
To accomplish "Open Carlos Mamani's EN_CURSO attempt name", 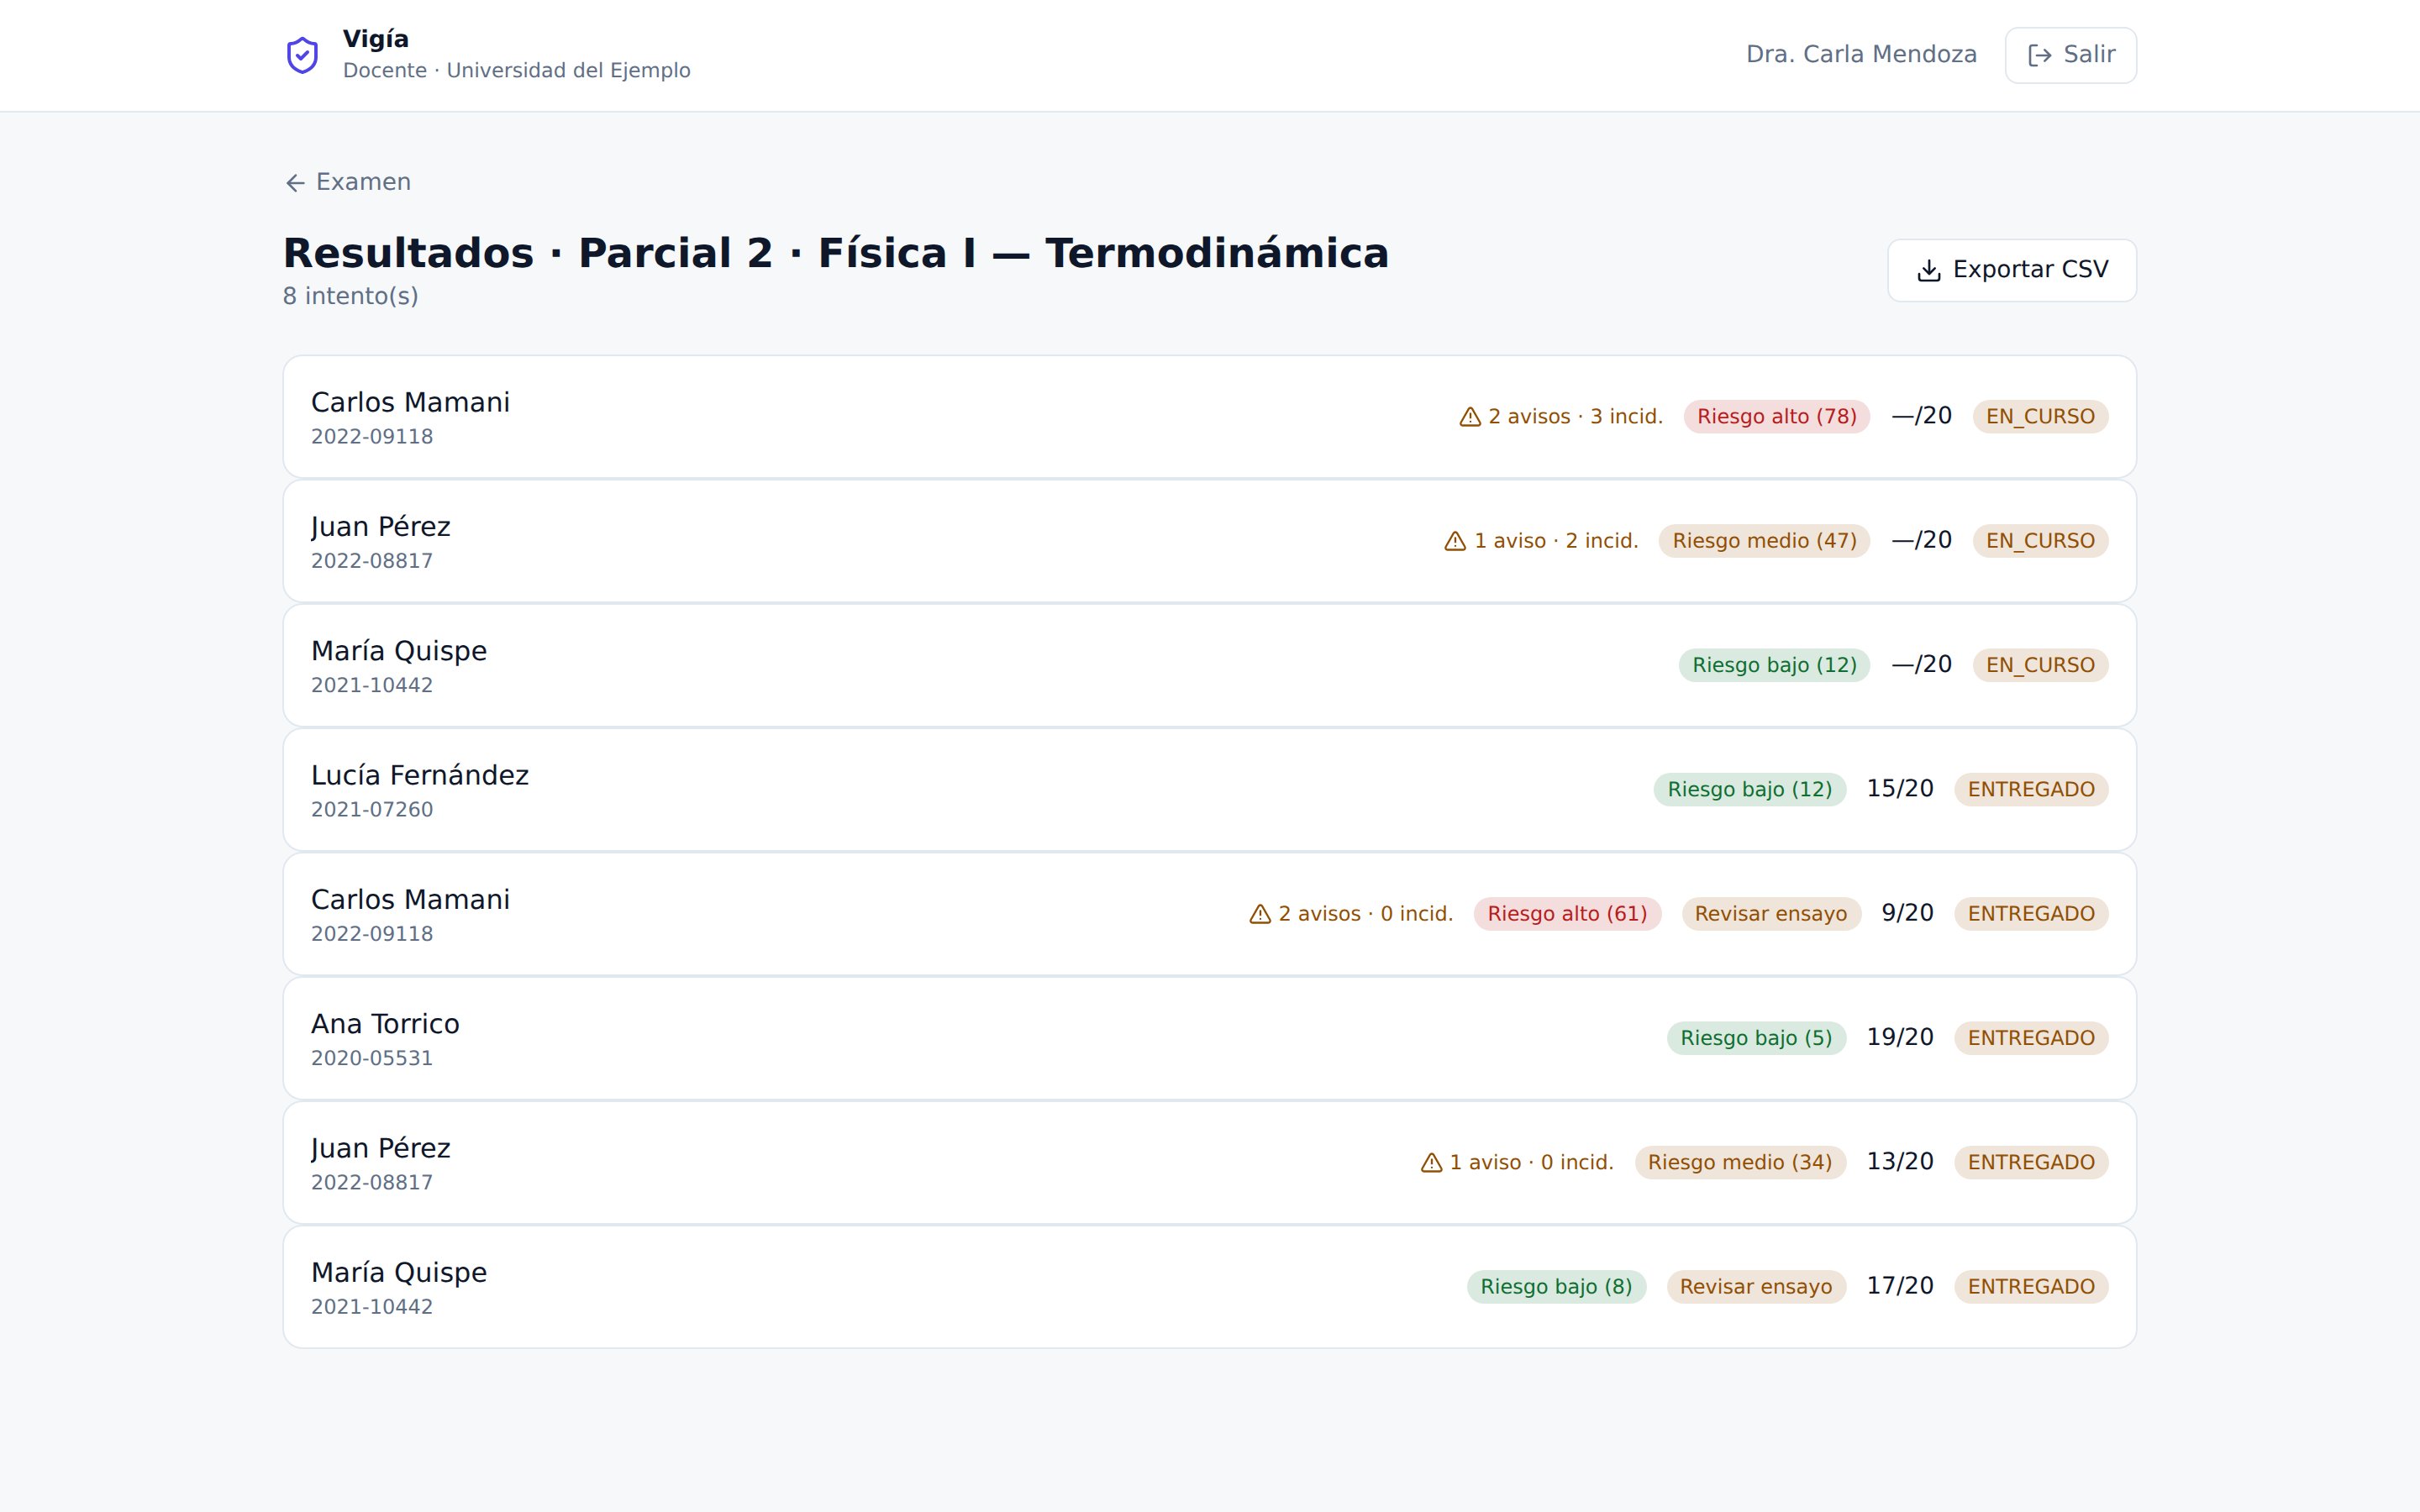I will coord(410,402).
